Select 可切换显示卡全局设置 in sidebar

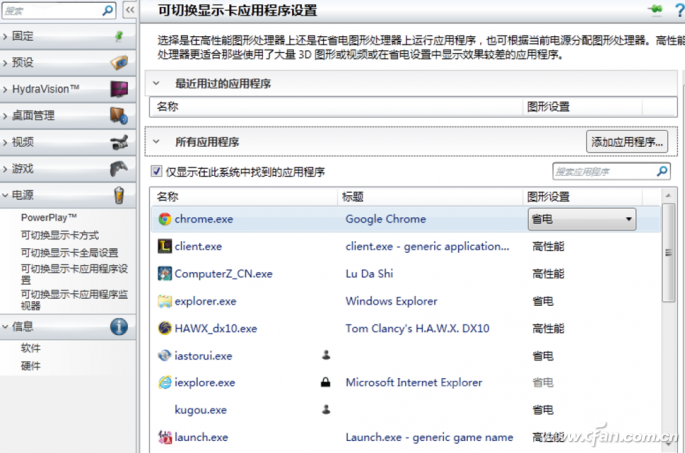coord(69,253)
